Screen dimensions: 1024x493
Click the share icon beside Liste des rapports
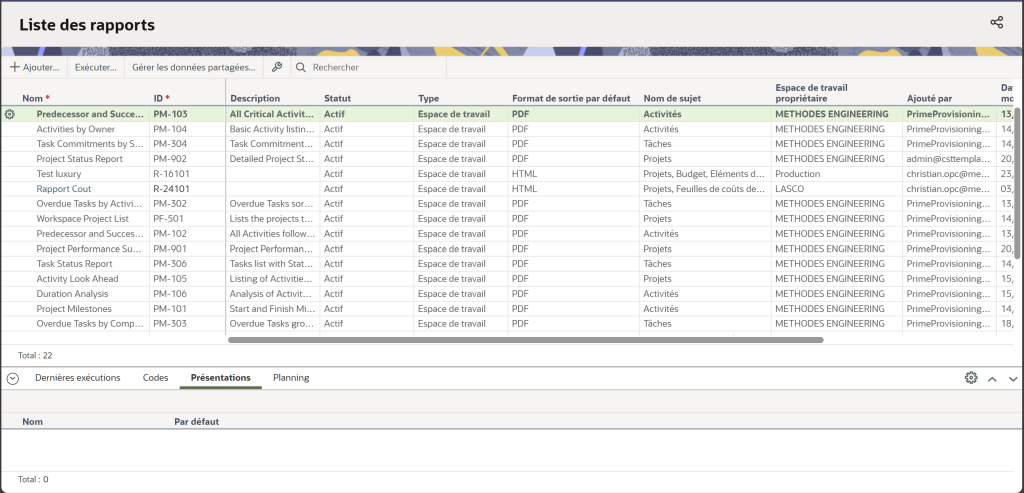pos(996,23)
